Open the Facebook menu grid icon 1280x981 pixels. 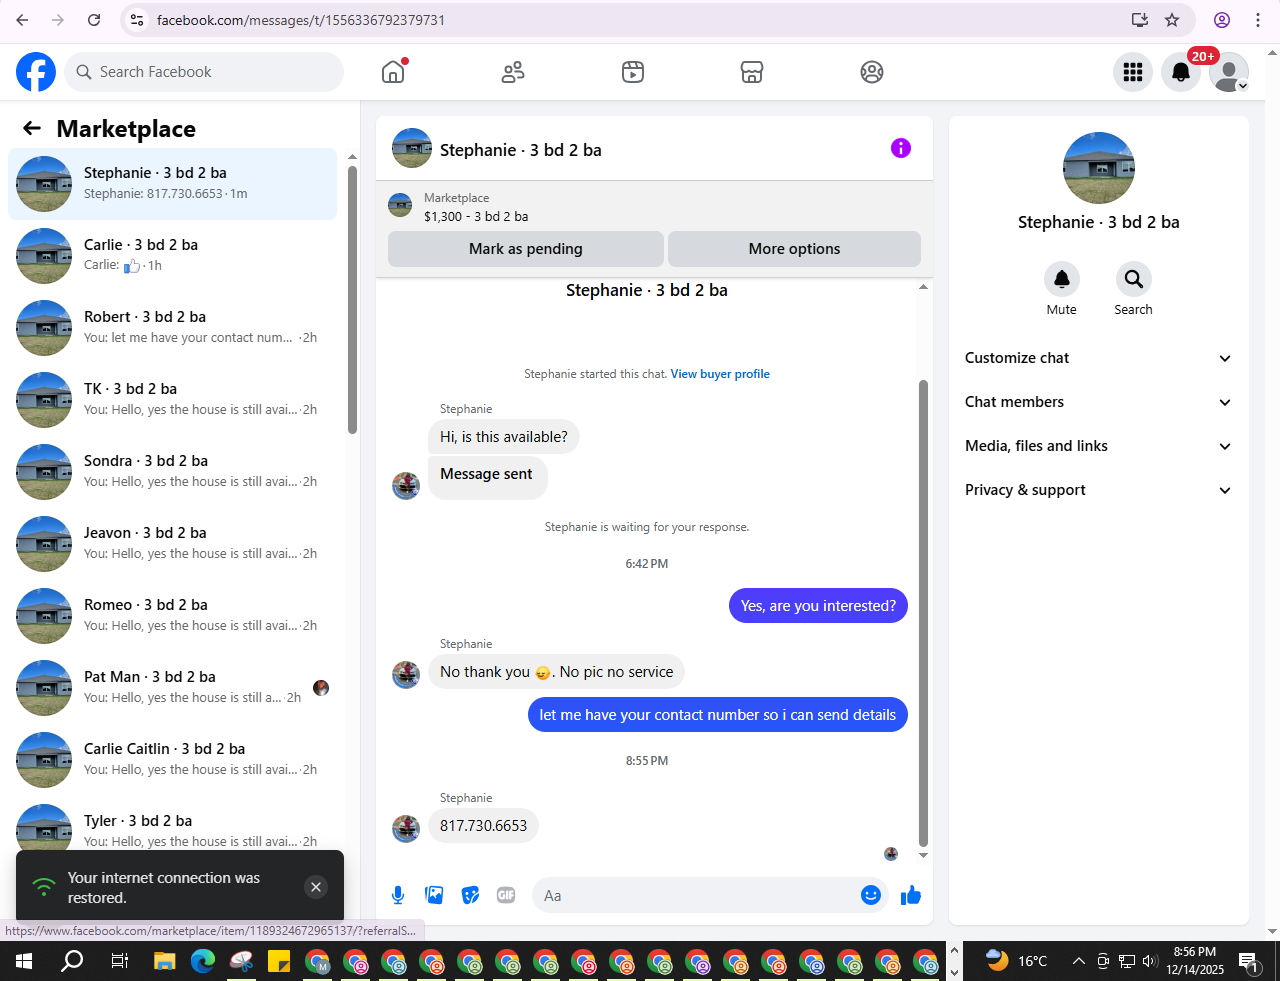(x=1133, y=72)
